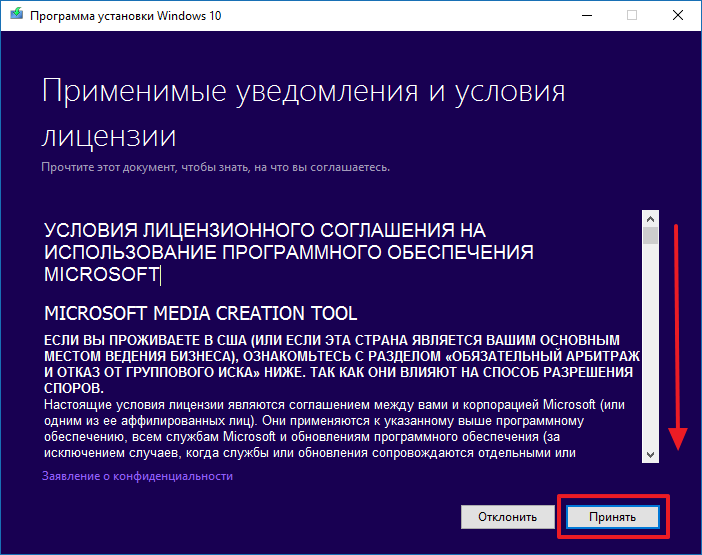Open the Заявление о конфиденциальности link

(x=137, y=476)
